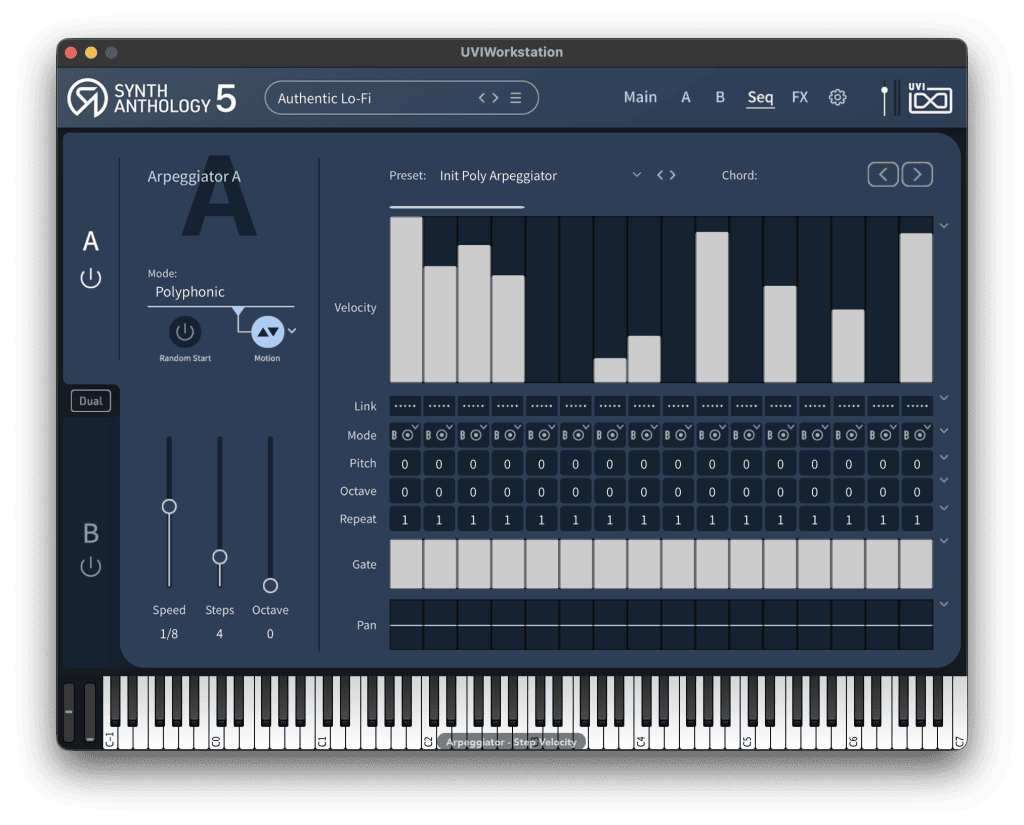Select the large A arpeggiator label
This screenshot has height=825, width=1024.
(x=91, y=241)
